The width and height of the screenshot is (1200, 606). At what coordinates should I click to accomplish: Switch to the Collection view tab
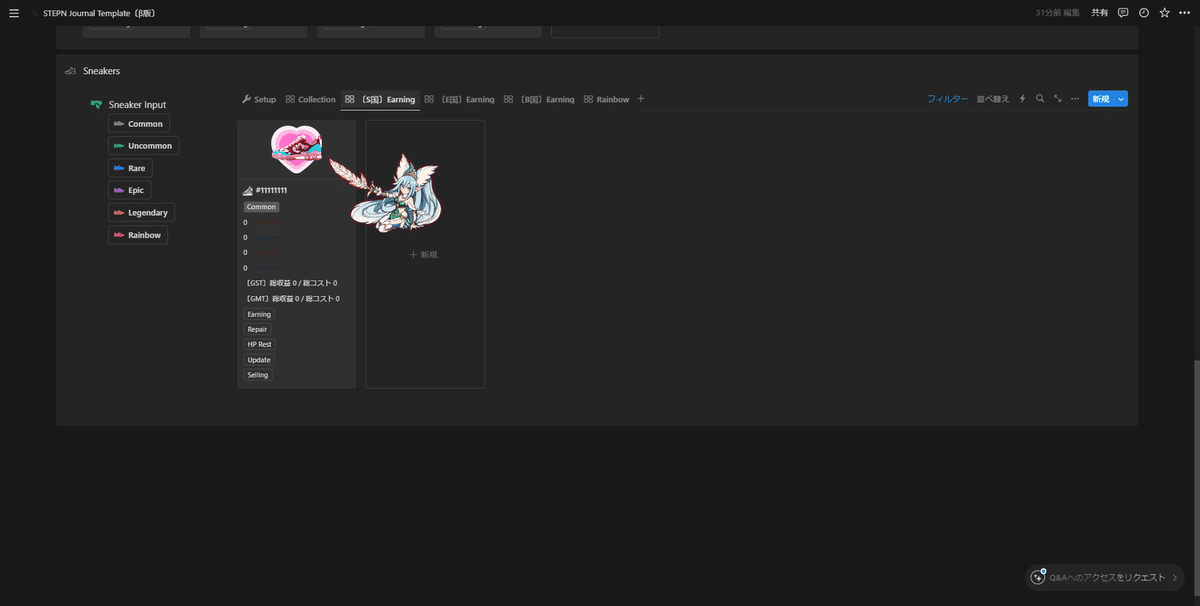[310, 99]
